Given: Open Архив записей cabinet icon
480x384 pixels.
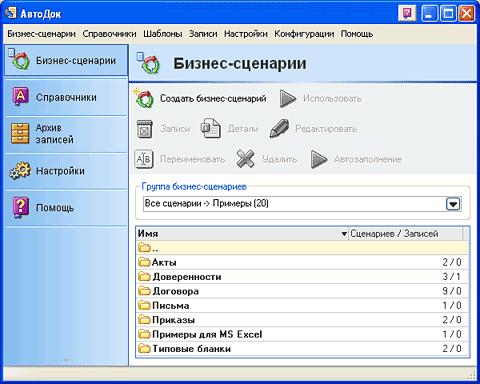Looking at the screenshot, I should (x=20, y=133).
